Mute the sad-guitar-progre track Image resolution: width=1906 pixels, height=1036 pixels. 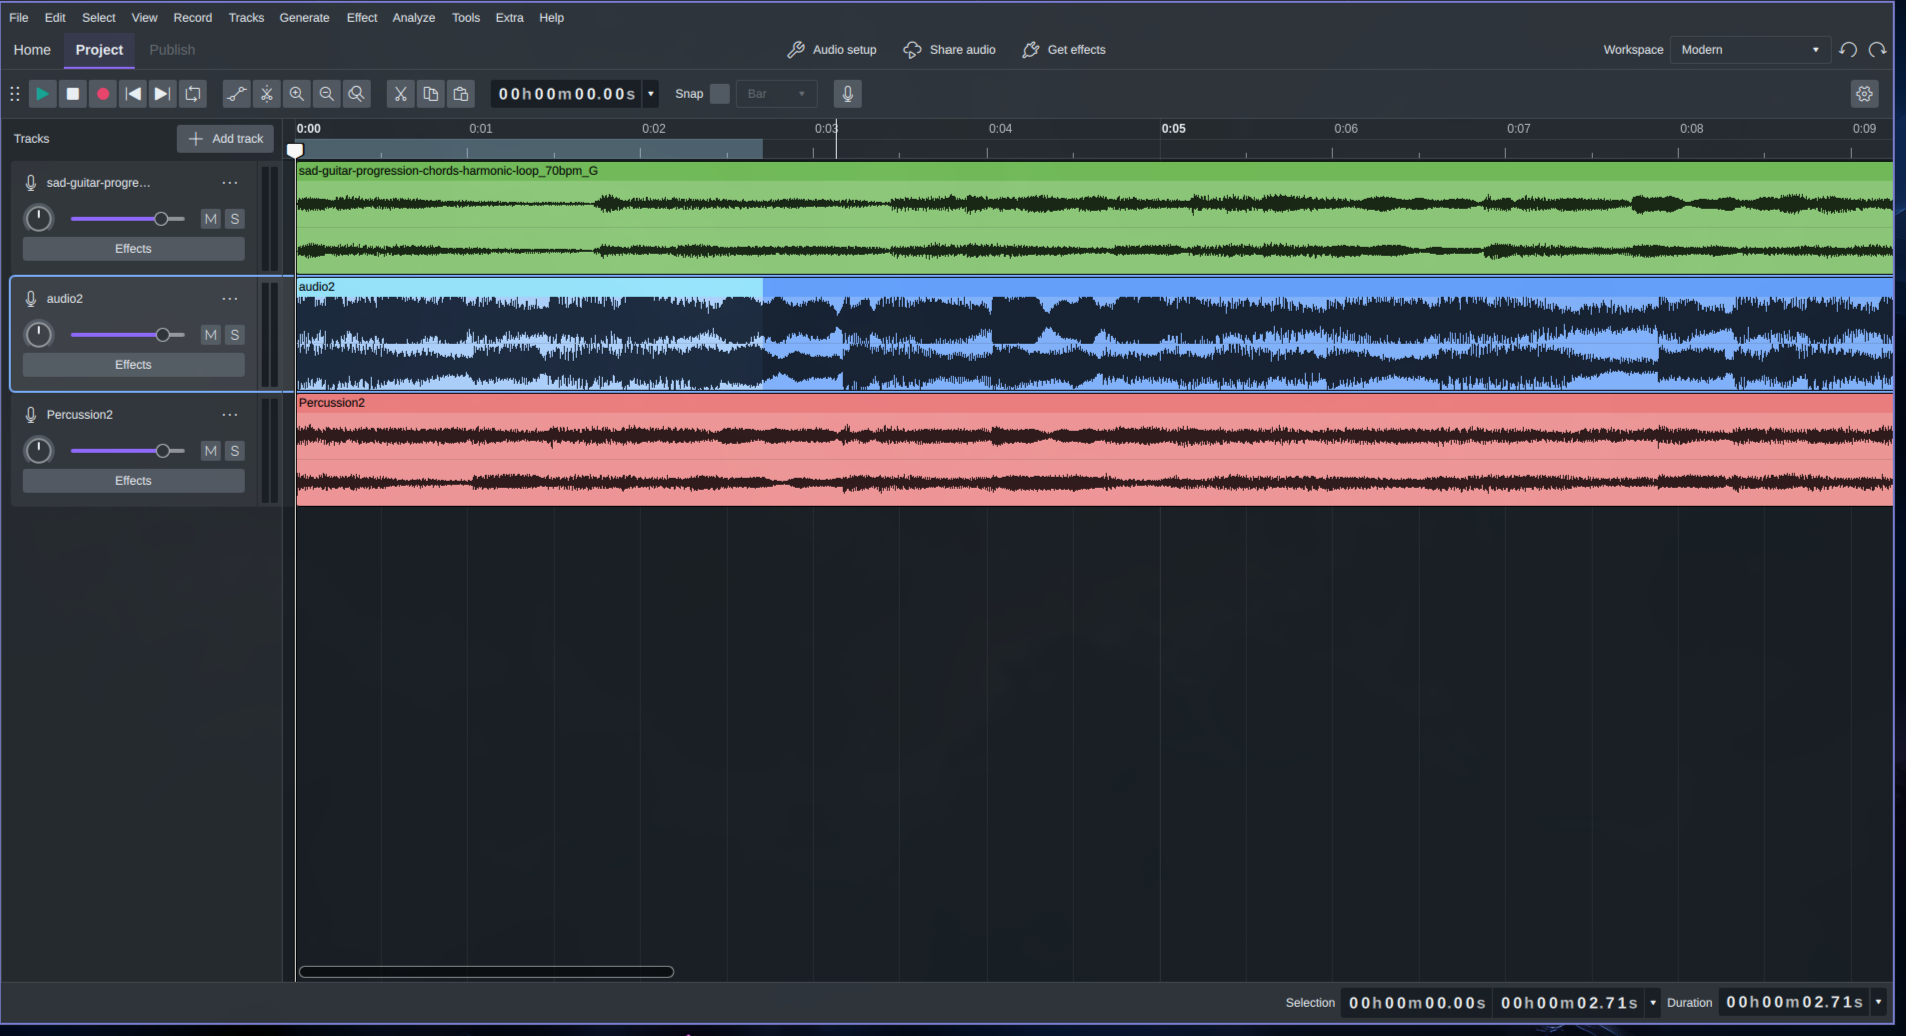tap(210, 219)
